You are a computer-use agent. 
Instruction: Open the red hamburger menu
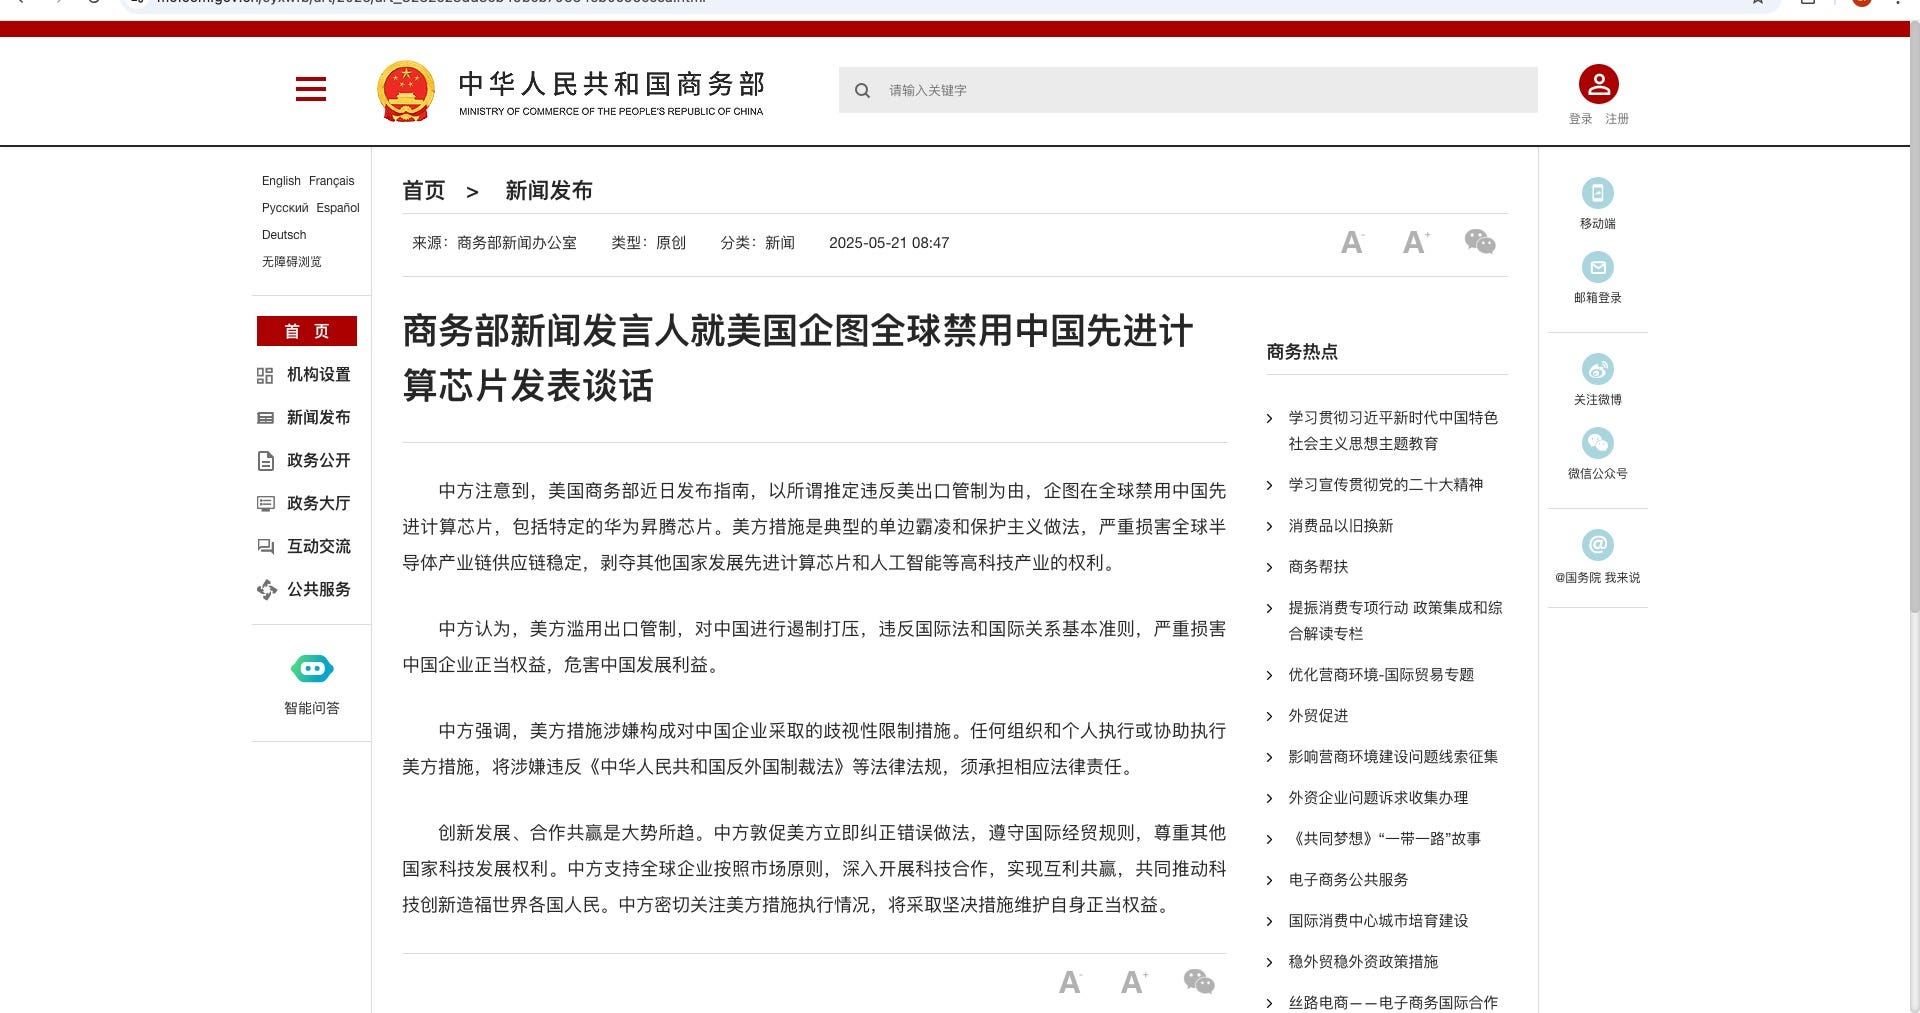[x=311, y=89]
